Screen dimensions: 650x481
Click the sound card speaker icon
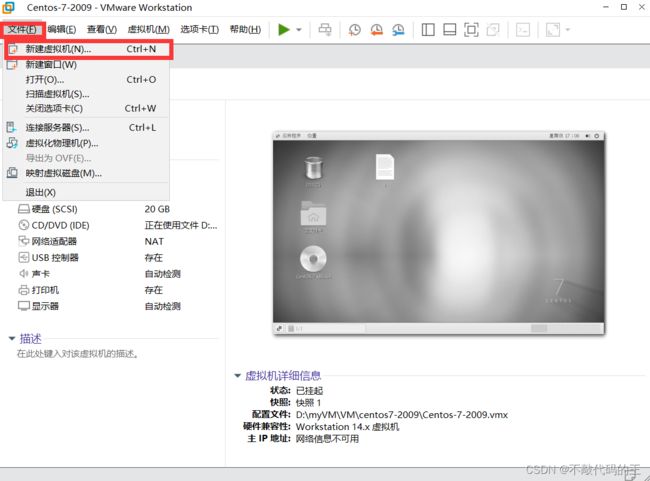(24, 273)
